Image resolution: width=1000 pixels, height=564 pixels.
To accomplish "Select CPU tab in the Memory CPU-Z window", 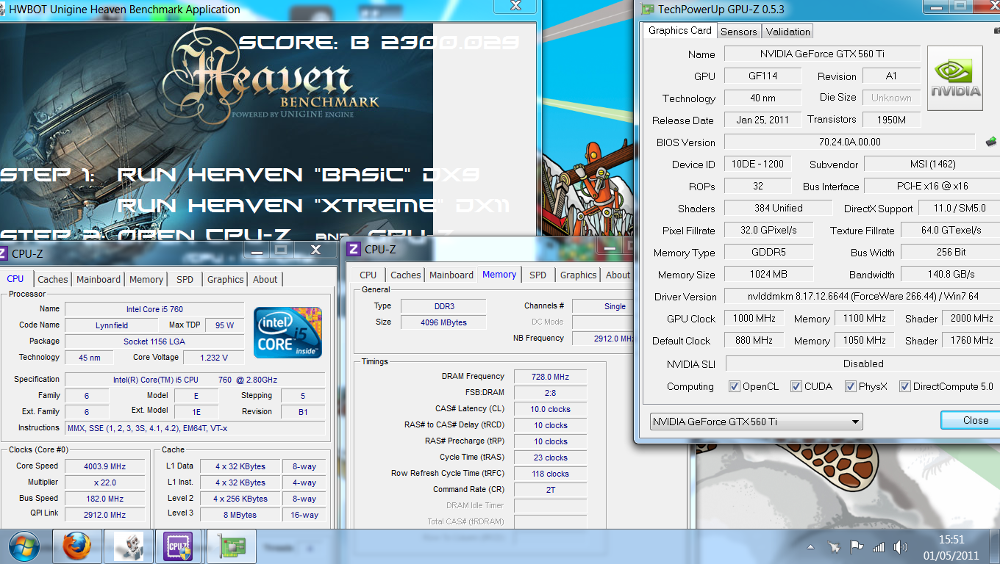I will (368, 275).
